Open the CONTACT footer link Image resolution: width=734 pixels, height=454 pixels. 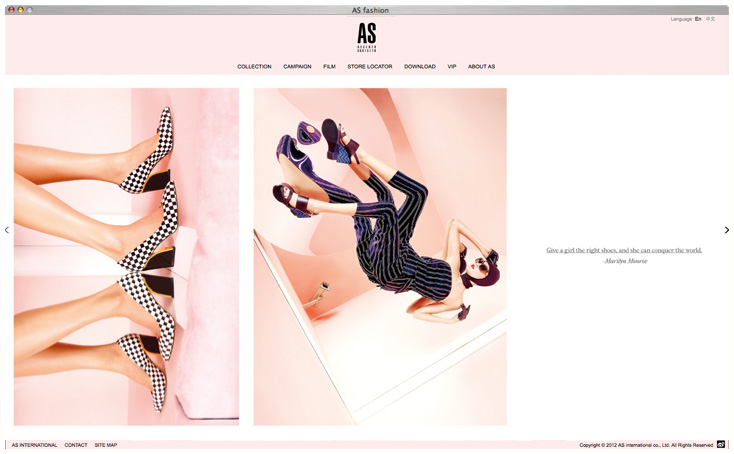click(x=76, y=445)
